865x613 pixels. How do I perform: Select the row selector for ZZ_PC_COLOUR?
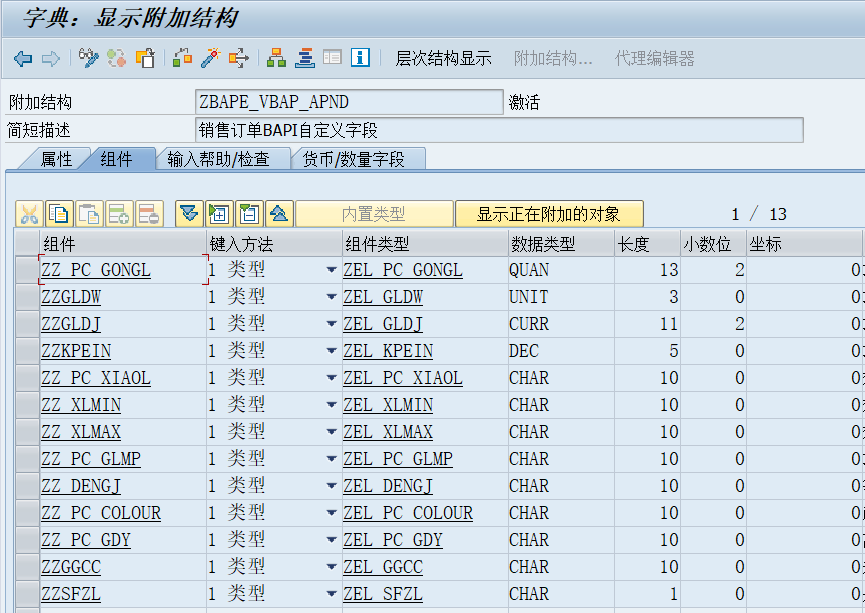tap(25, 514)
